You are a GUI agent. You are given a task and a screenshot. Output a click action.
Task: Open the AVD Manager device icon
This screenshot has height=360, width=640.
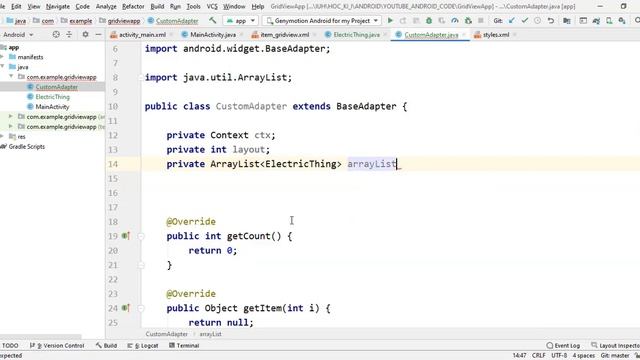(609, 20)
